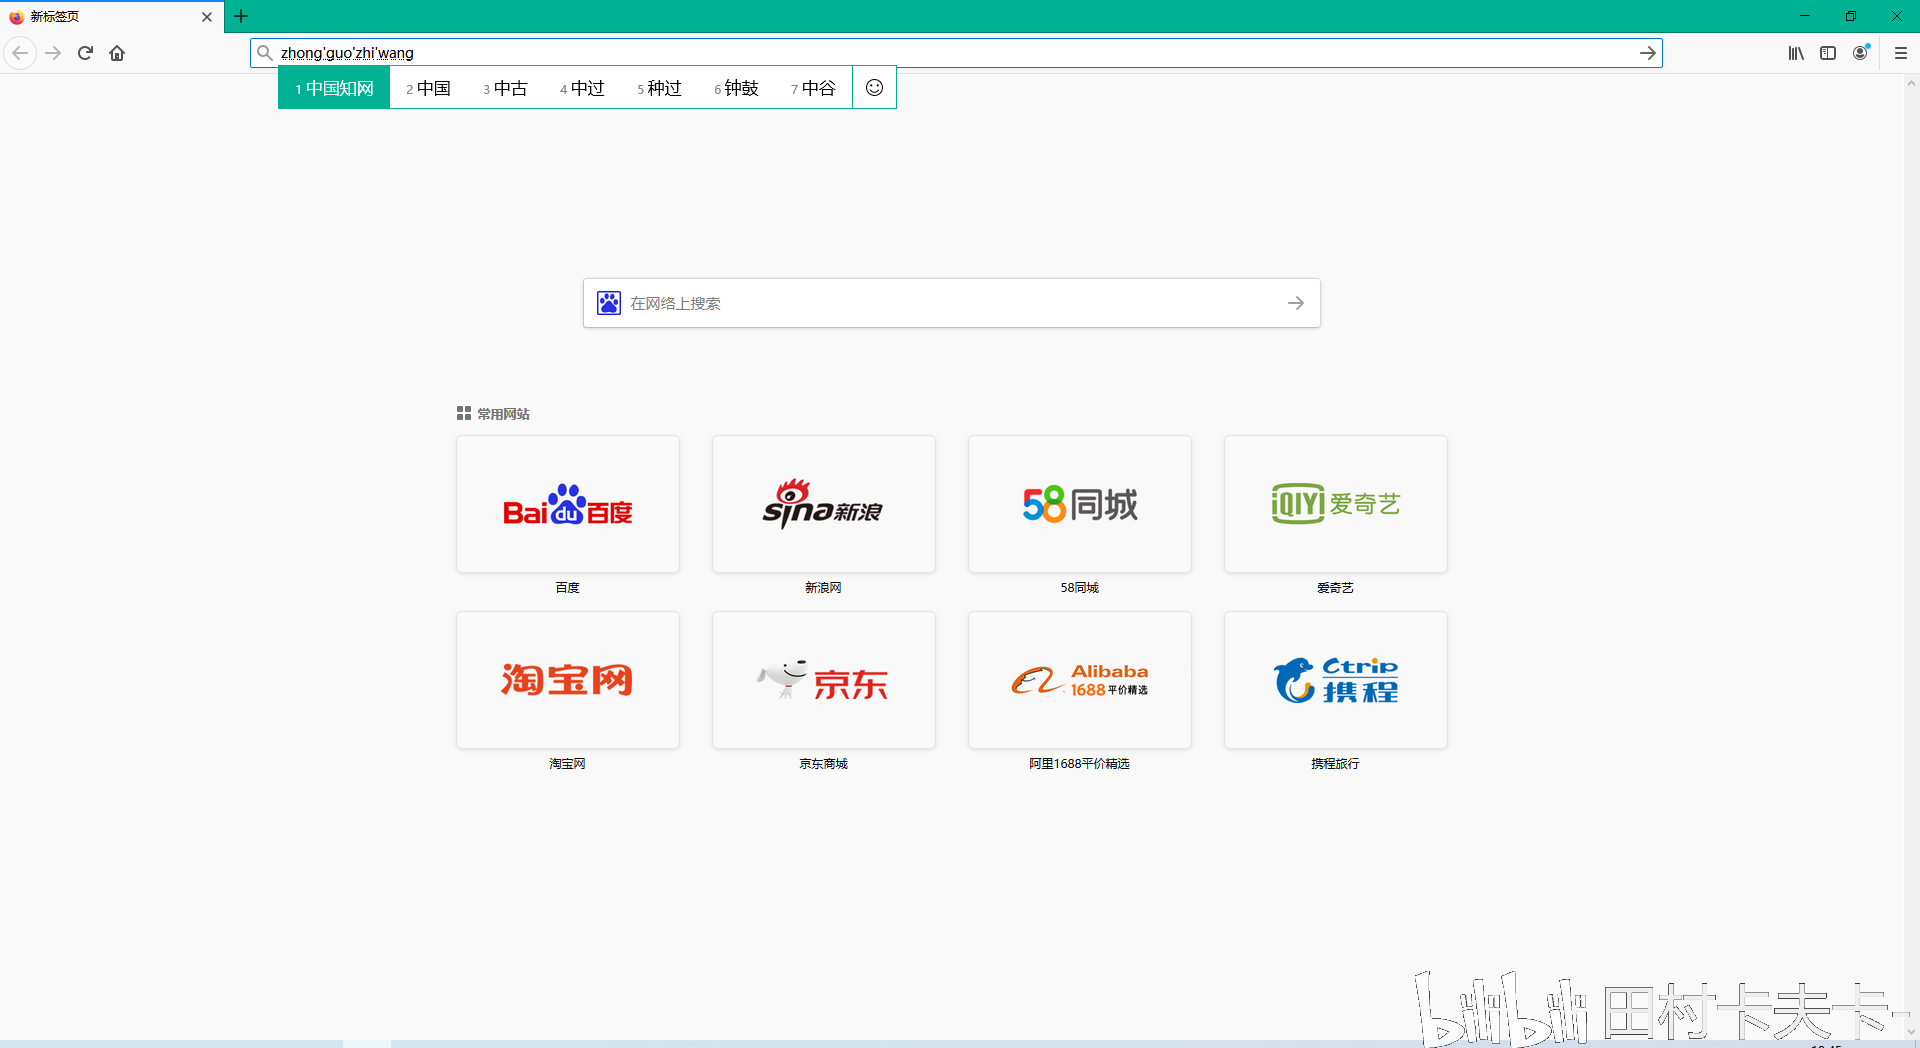Close the 新标签页 tab
Viewport: 1920px width, 1048px height.
coord(207,17)
